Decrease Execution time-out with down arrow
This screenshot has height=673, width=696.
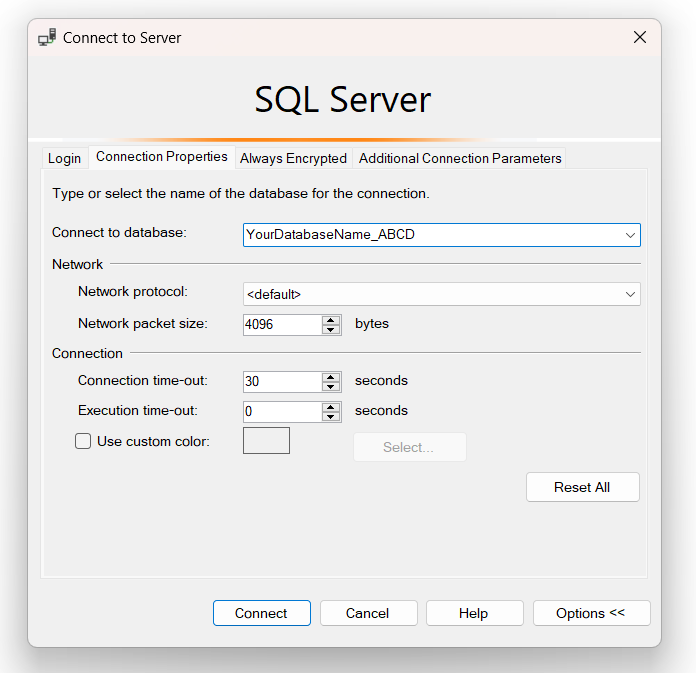point(331,417)
